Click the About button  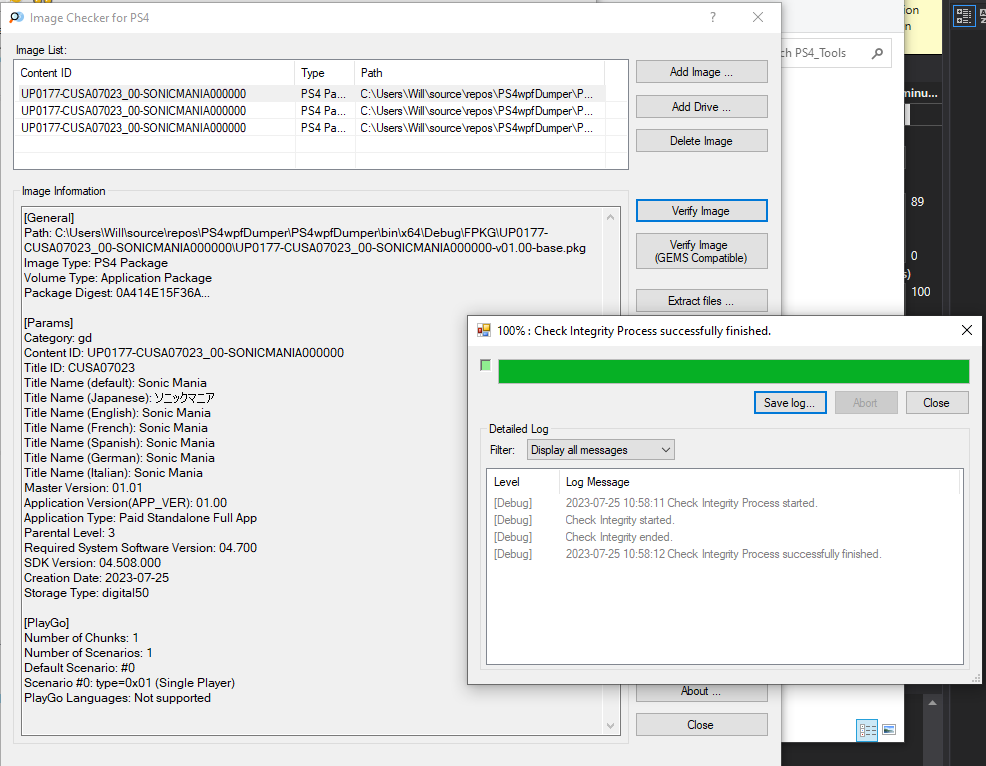(701, 692)
